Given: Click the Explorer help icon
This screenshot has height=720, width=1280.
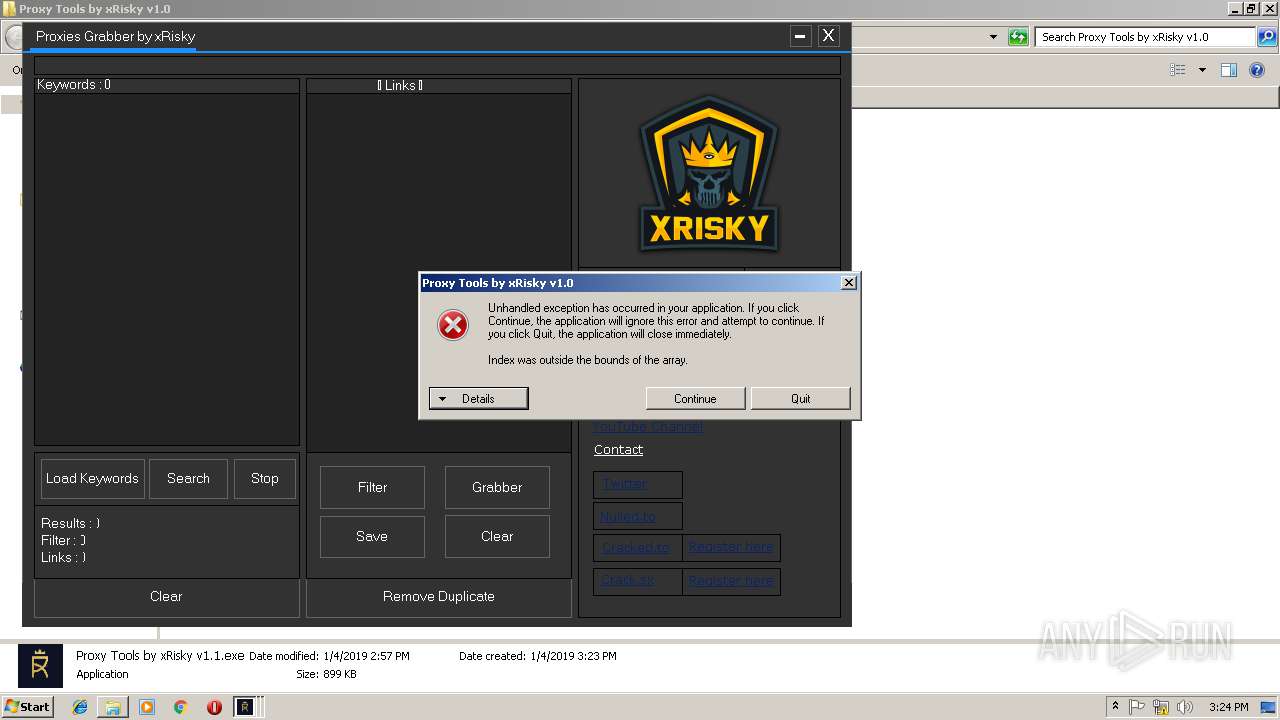Looking at the screenshot, I should pos(1258,70).
